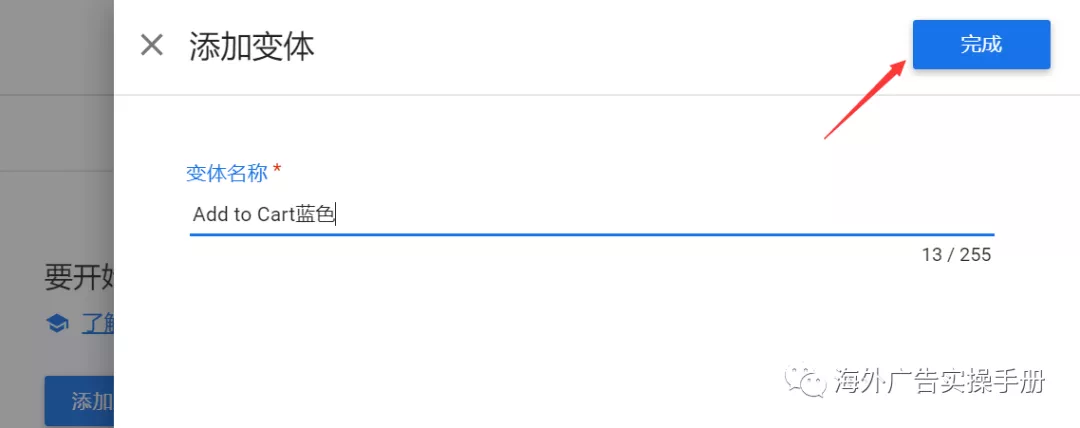Click the 变体名称 field label
Screen dimensions: 1080x428
[227, 173]
